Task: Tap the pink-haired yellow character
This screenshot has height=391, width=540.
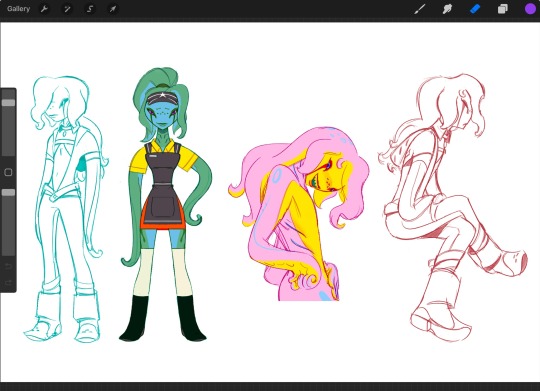Action: pos(298,214)
